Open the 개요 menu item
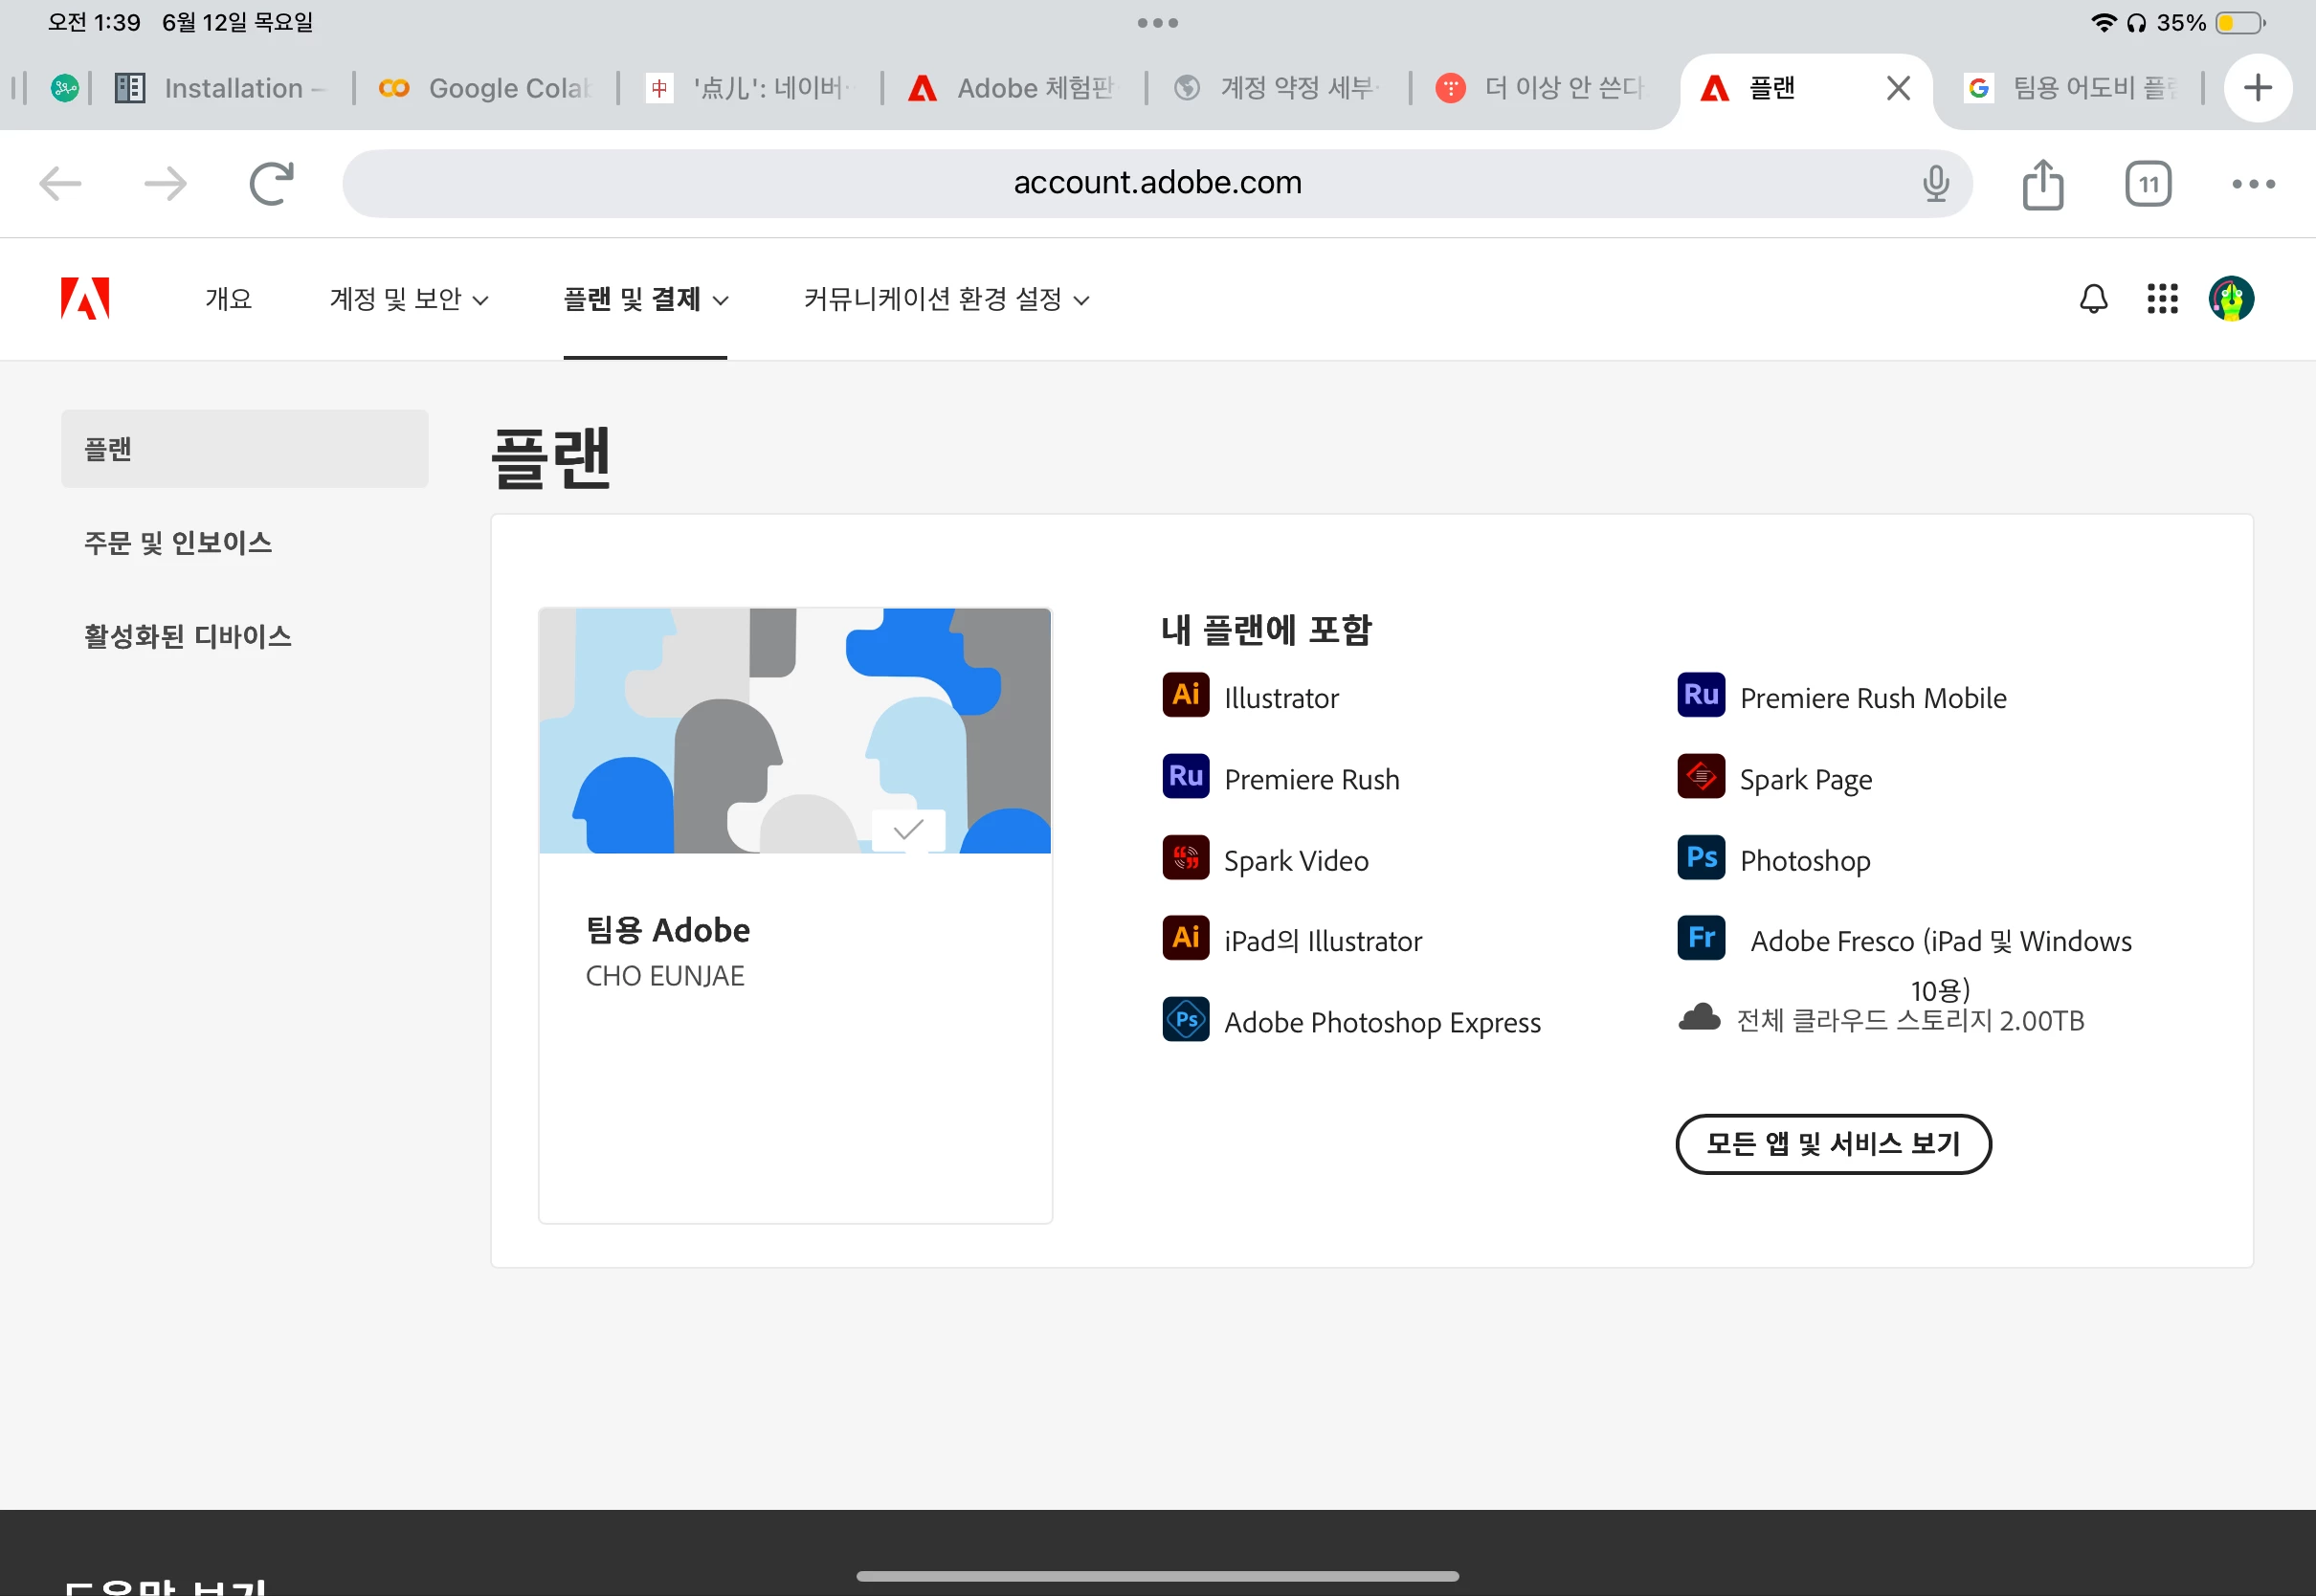The image size is (2316, 1596). click(x=228, y=299)
